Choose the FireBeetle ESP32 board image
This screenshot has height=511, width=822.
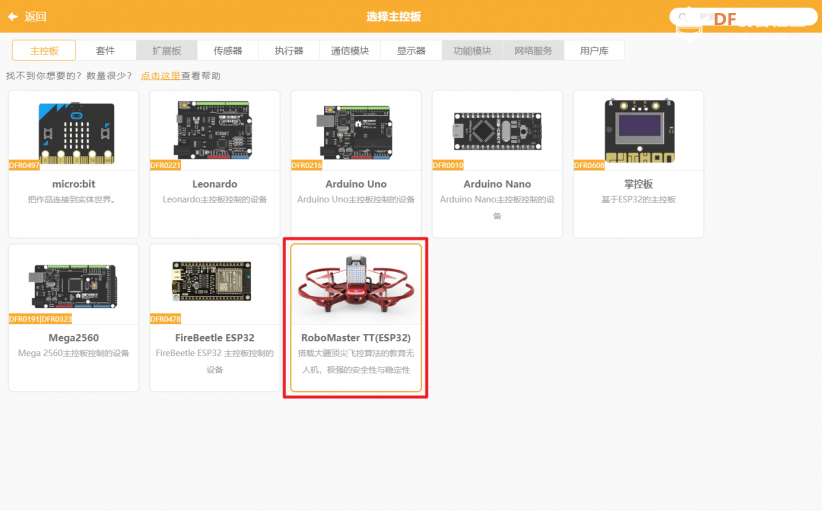[x=213, y=281]
